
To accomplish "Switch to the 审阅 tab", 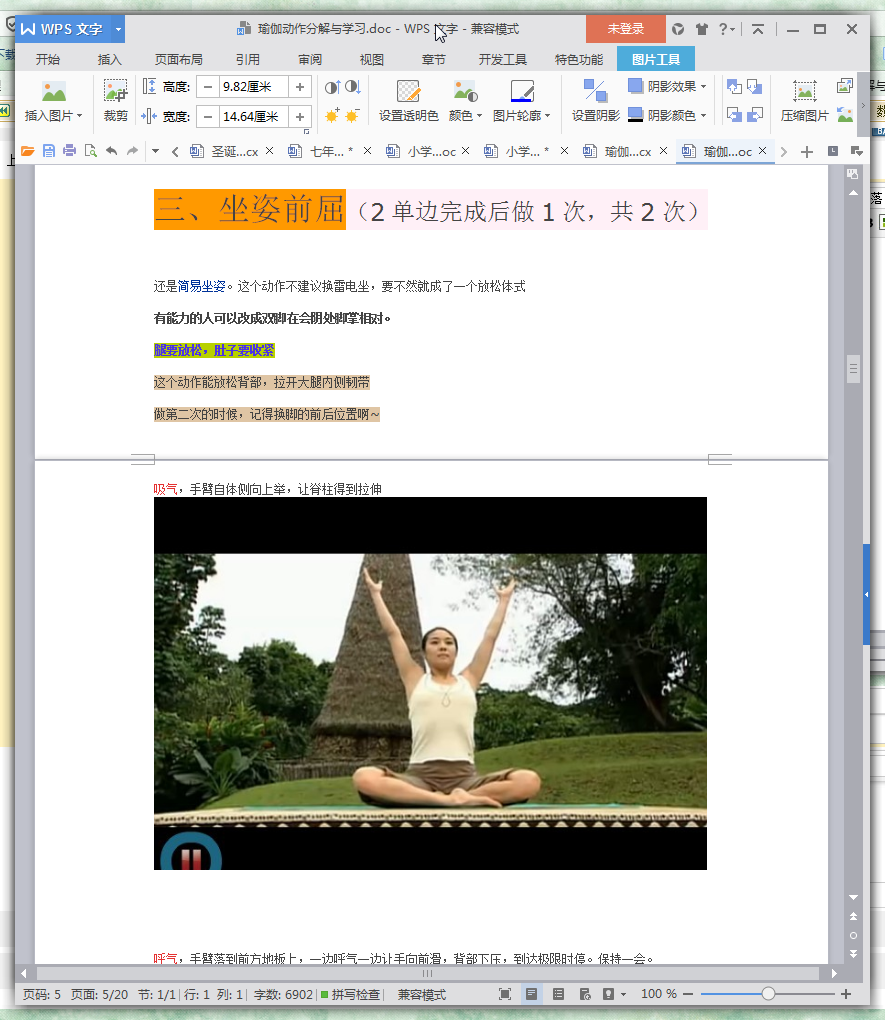I will point(310,59).
